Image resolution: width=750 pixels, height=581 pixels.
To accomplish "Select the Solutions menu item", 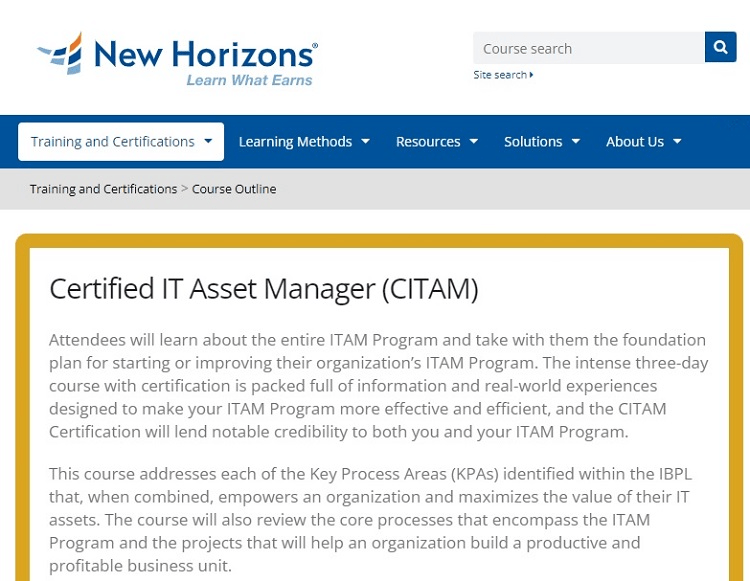I will [x=542, y=142].
